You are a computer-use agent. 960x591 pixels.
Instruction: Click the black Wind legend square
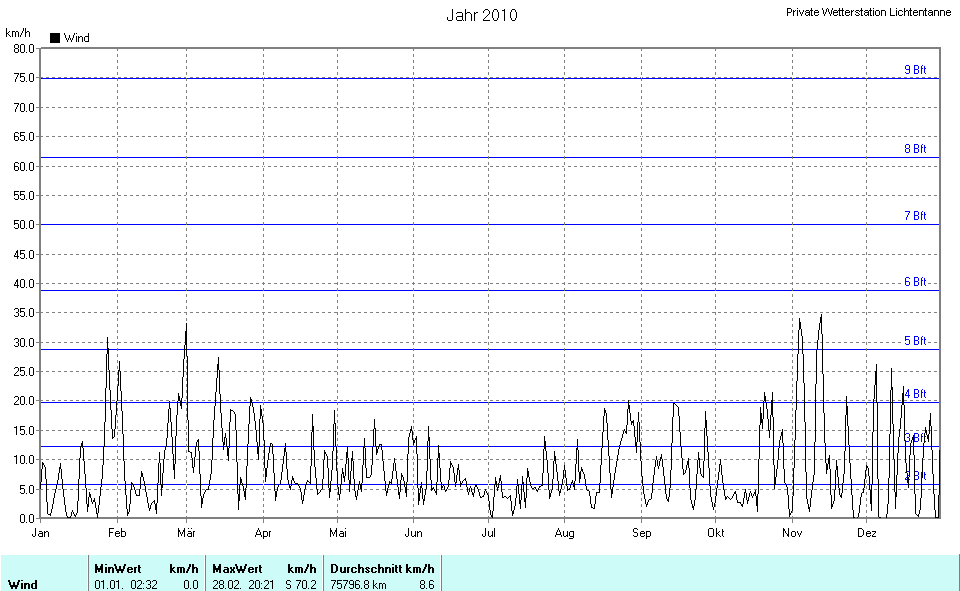pos(55,38)
